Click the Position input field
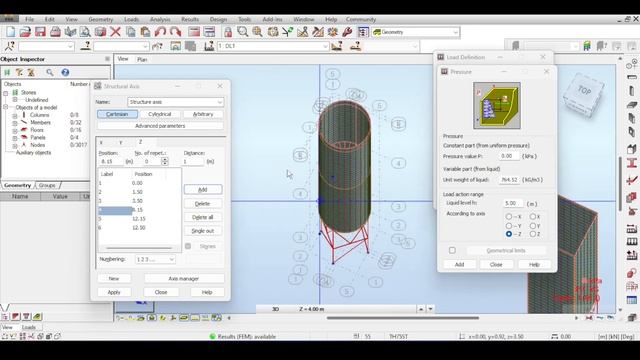The image size is (640, 360). pyautogui.click(x=111, y=162)
